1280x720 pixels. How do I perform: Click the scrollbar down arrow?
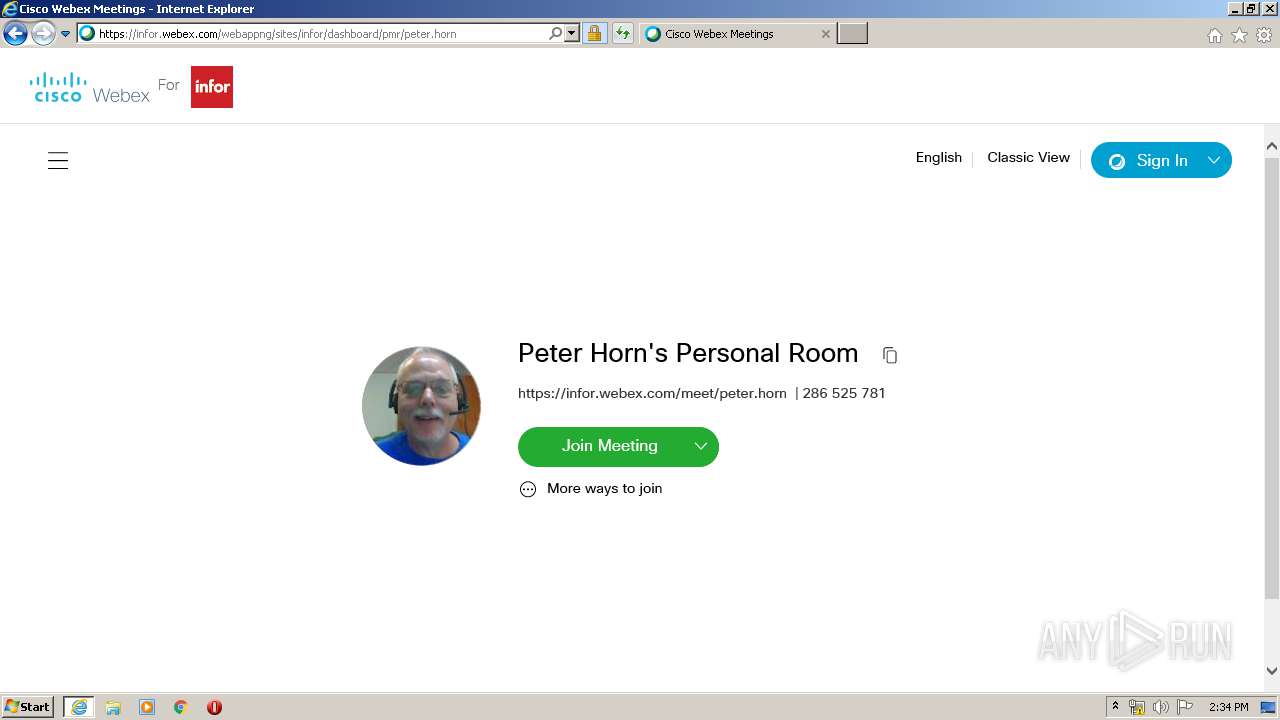[x=1272, y=672]
